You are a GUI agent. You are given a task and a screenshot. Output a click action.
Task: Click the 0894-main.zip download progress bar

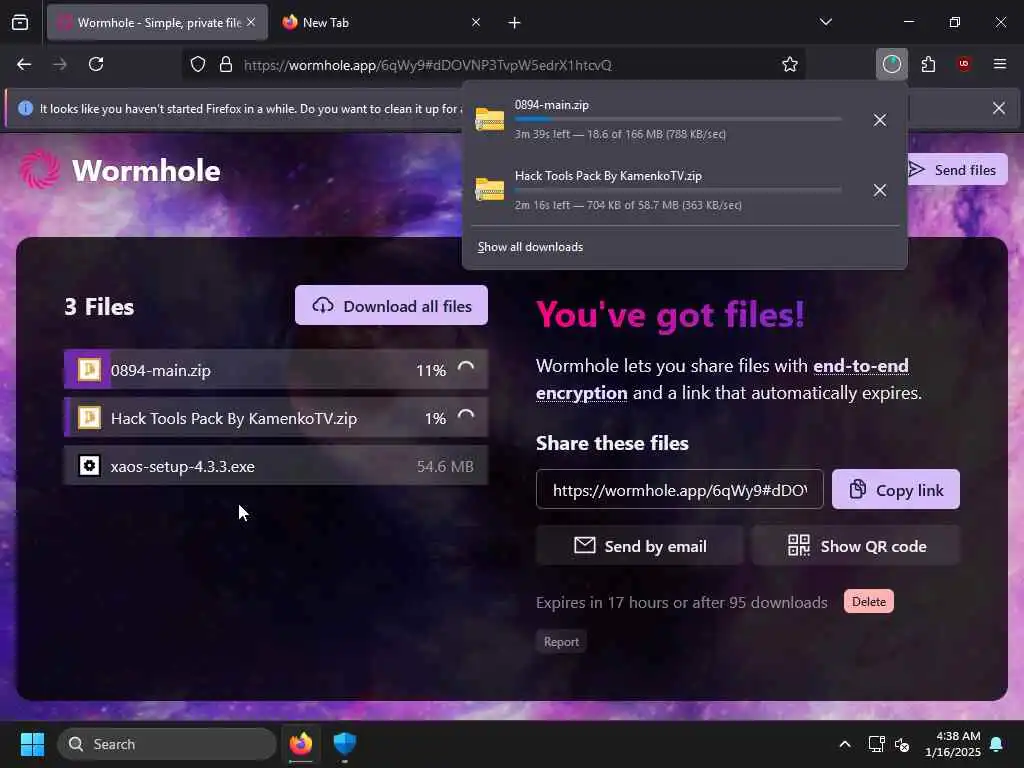pos(678,120)
